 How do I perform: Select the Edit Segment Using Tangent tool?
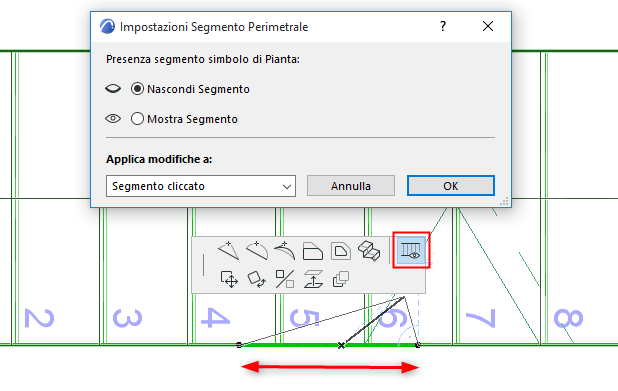tap(285, 251)
